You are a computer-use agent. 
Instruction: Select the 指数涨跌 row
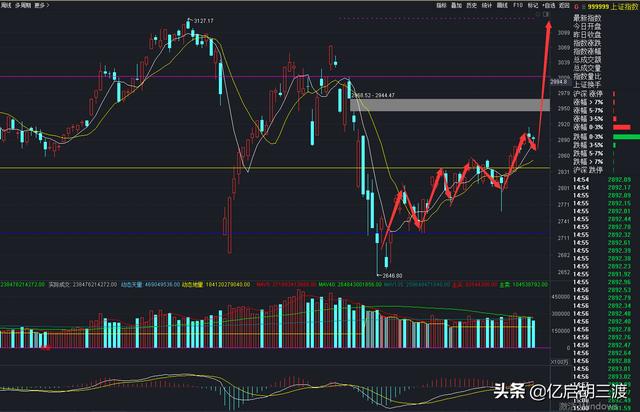(x=587, y=43)
